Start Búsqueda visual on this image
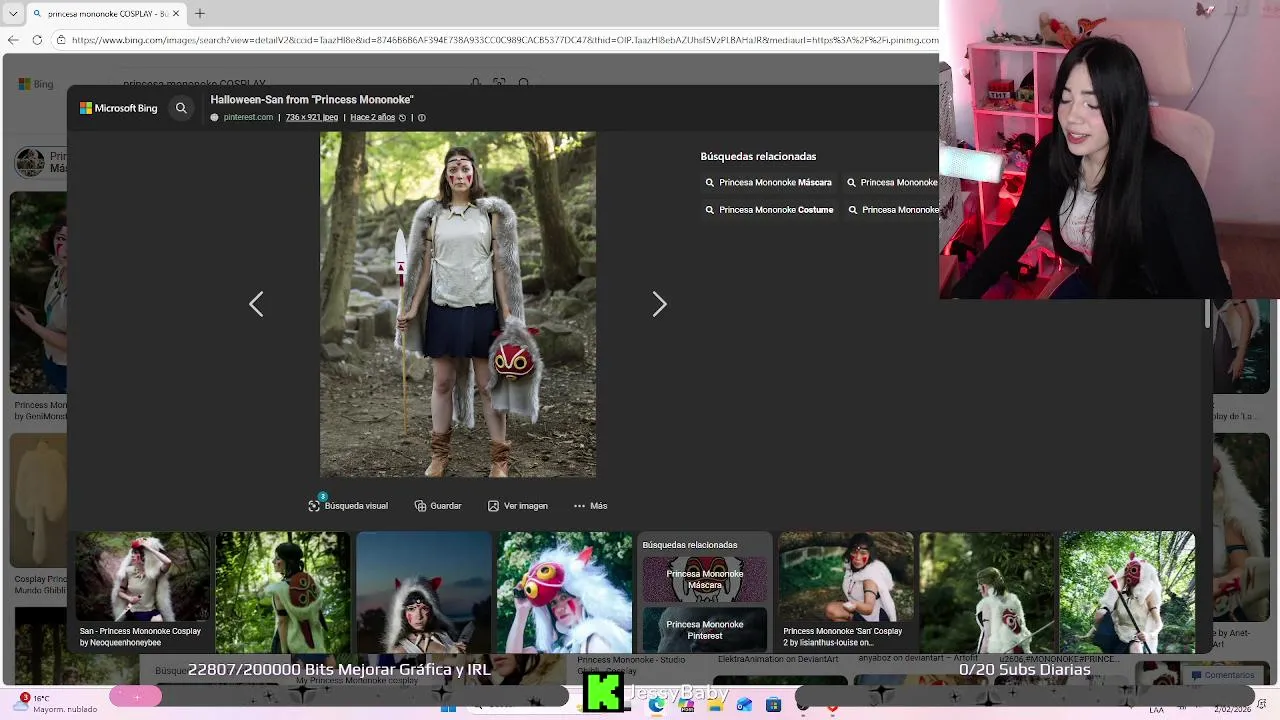 pos(348,506)
